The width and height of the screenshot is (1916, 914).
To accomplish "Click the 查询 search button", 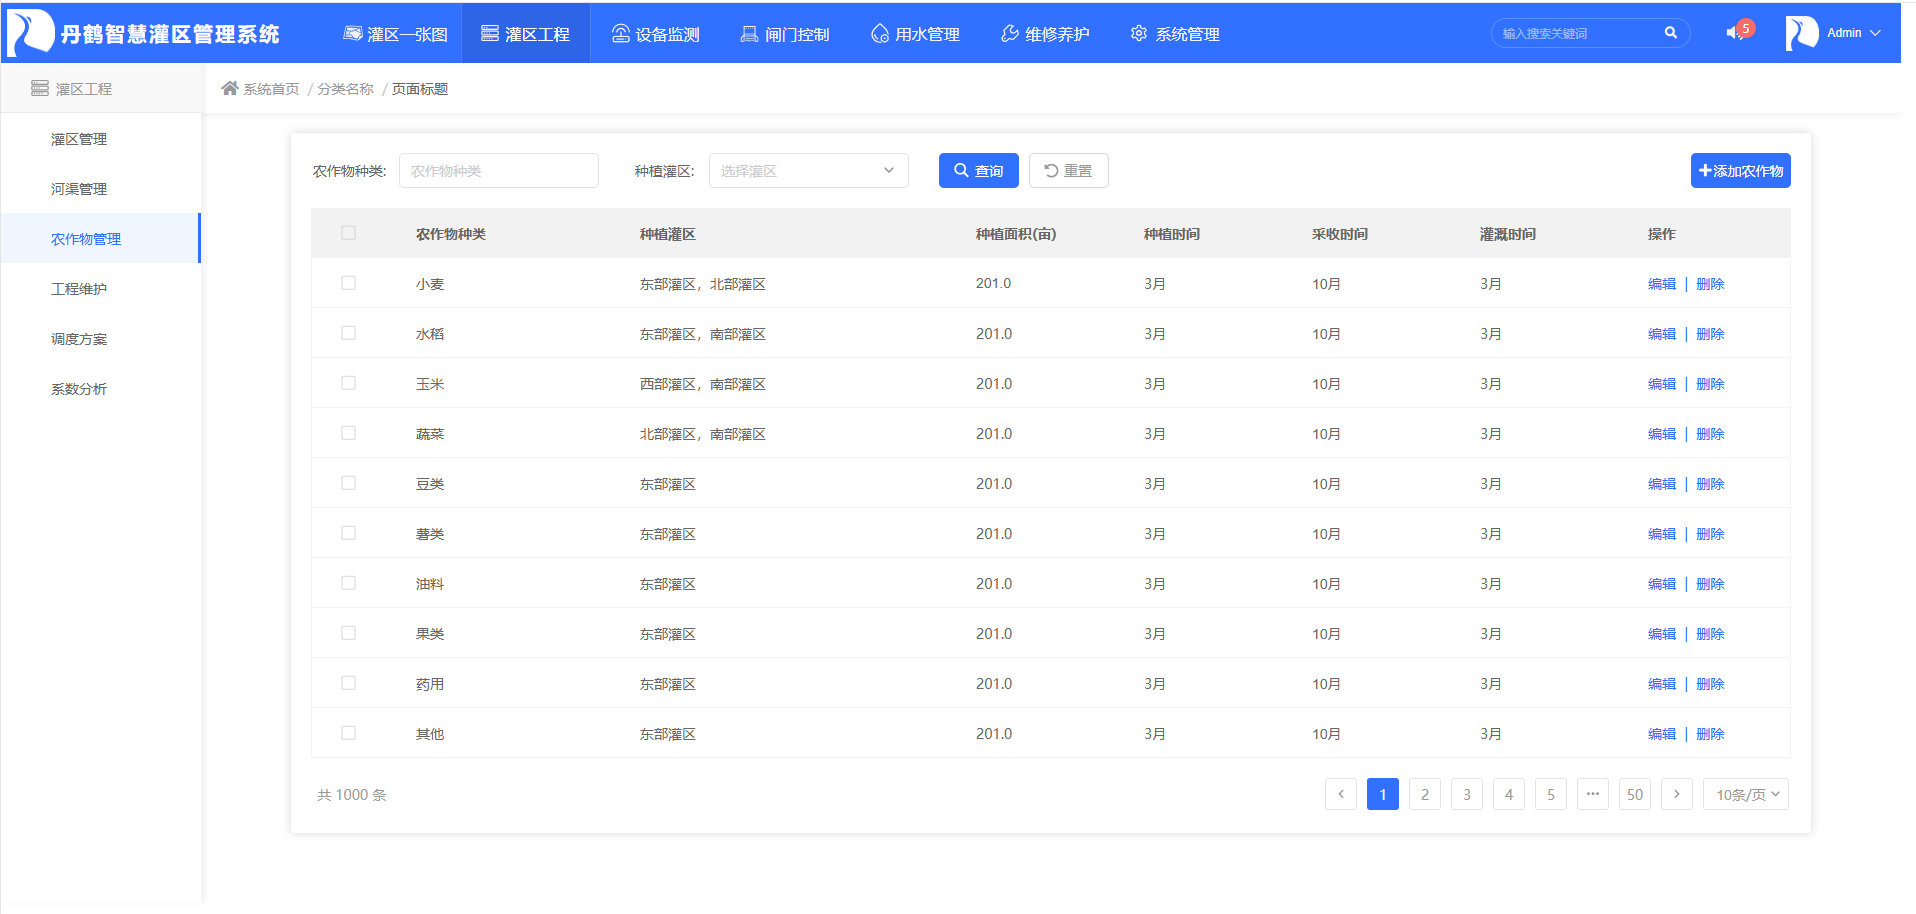I will click(978, 170).
